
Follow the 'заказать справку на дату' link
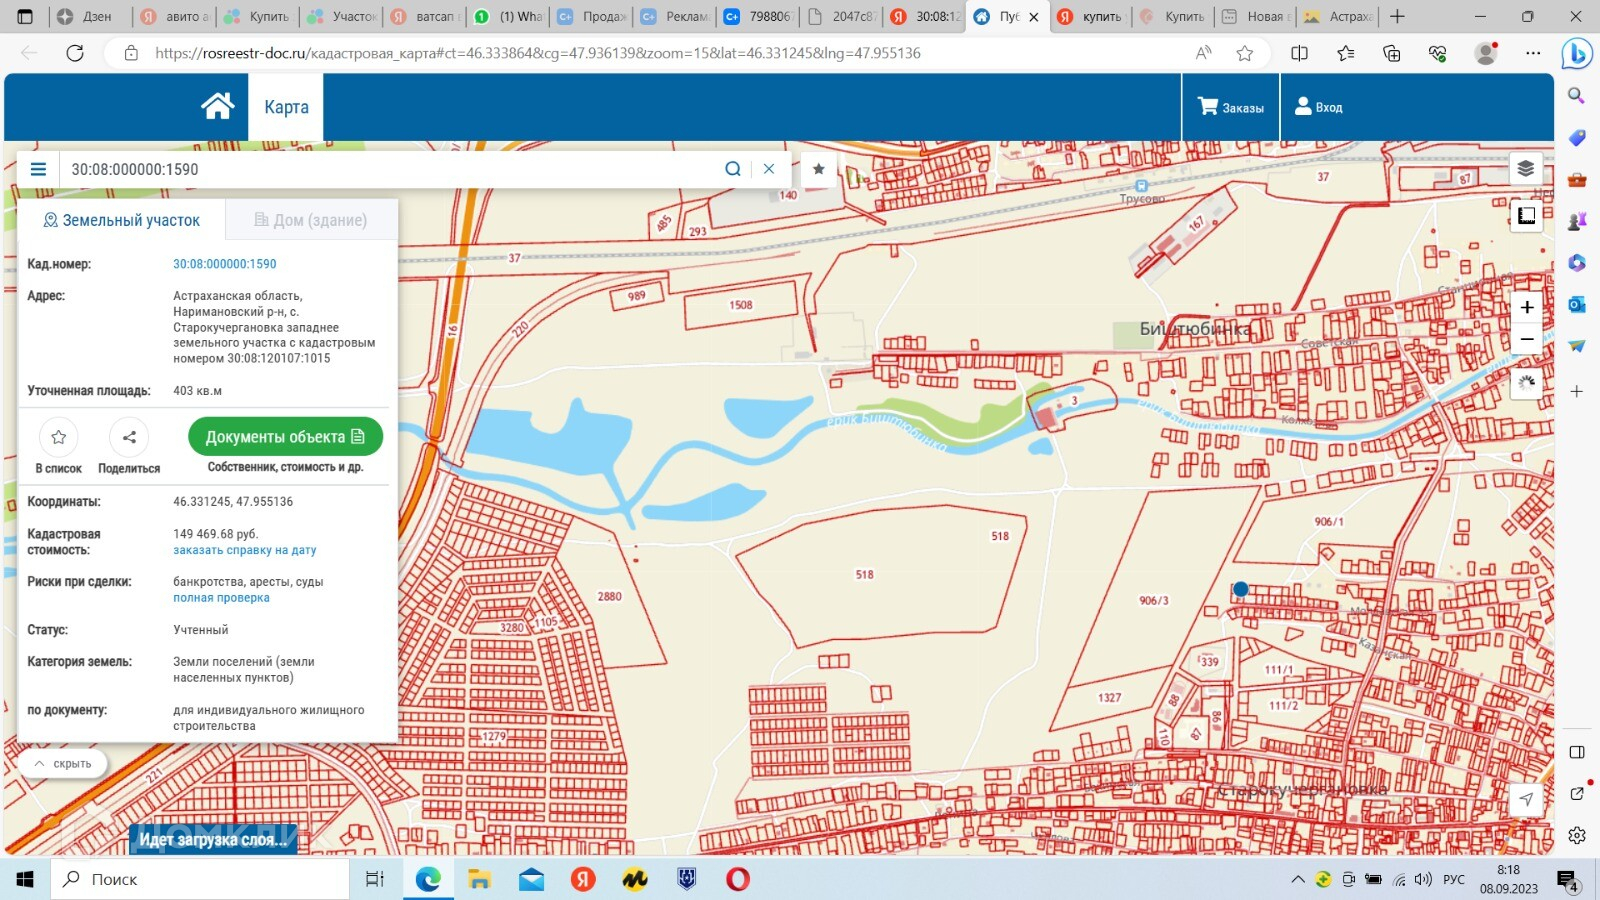(244, 550)
